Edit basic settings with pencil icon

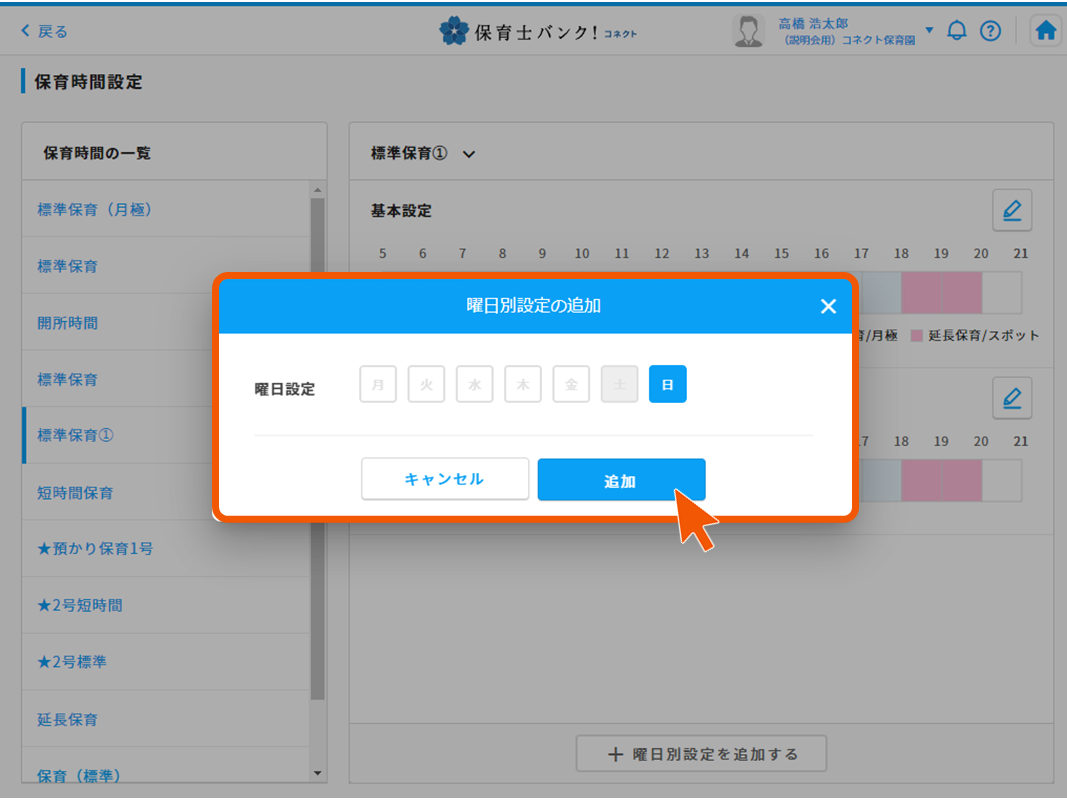click(x=1011, y=211)
